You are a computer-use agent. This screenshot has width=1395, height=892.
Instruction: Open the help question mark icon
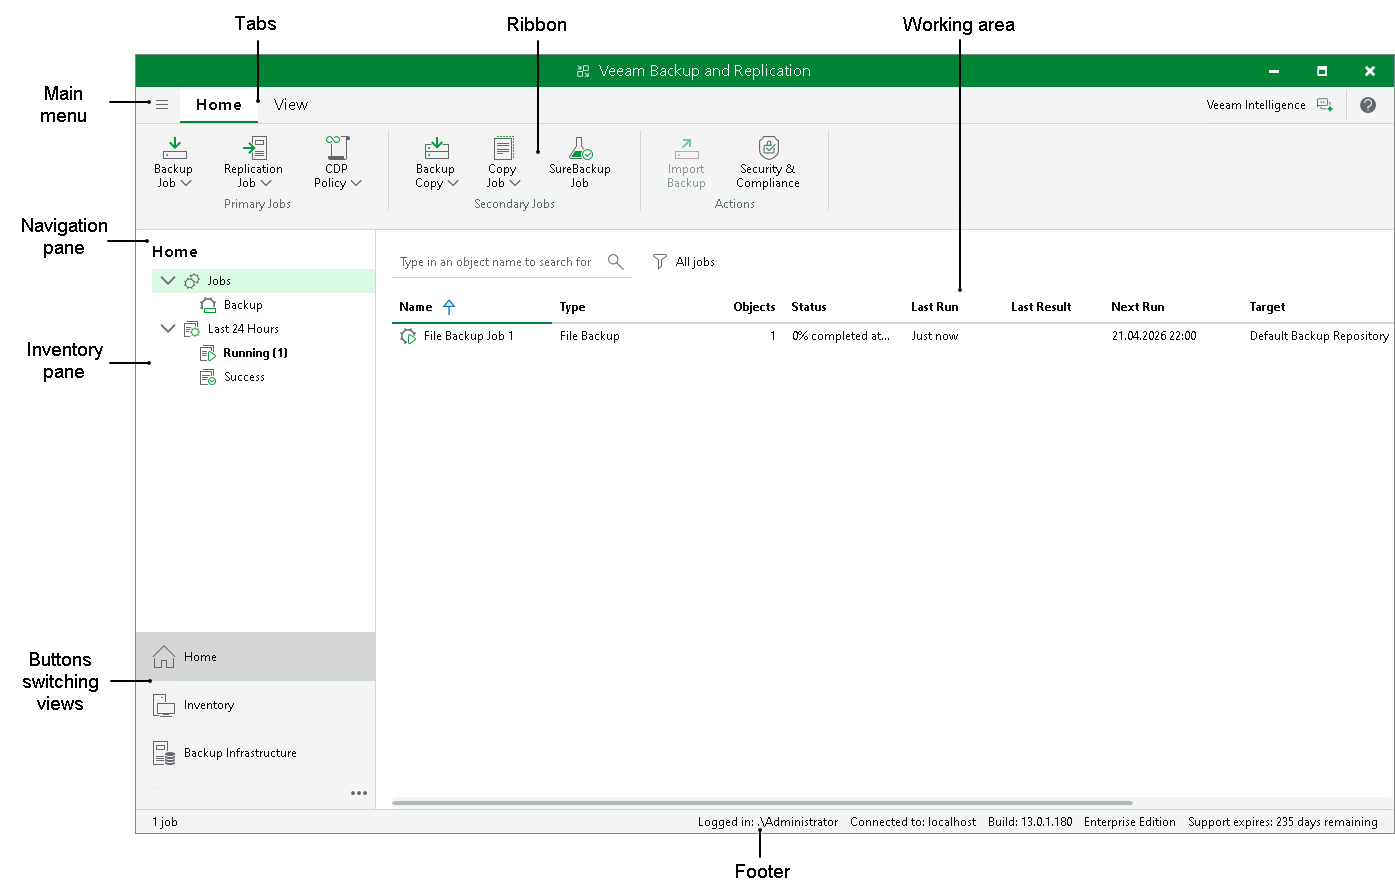(1368, 105)
